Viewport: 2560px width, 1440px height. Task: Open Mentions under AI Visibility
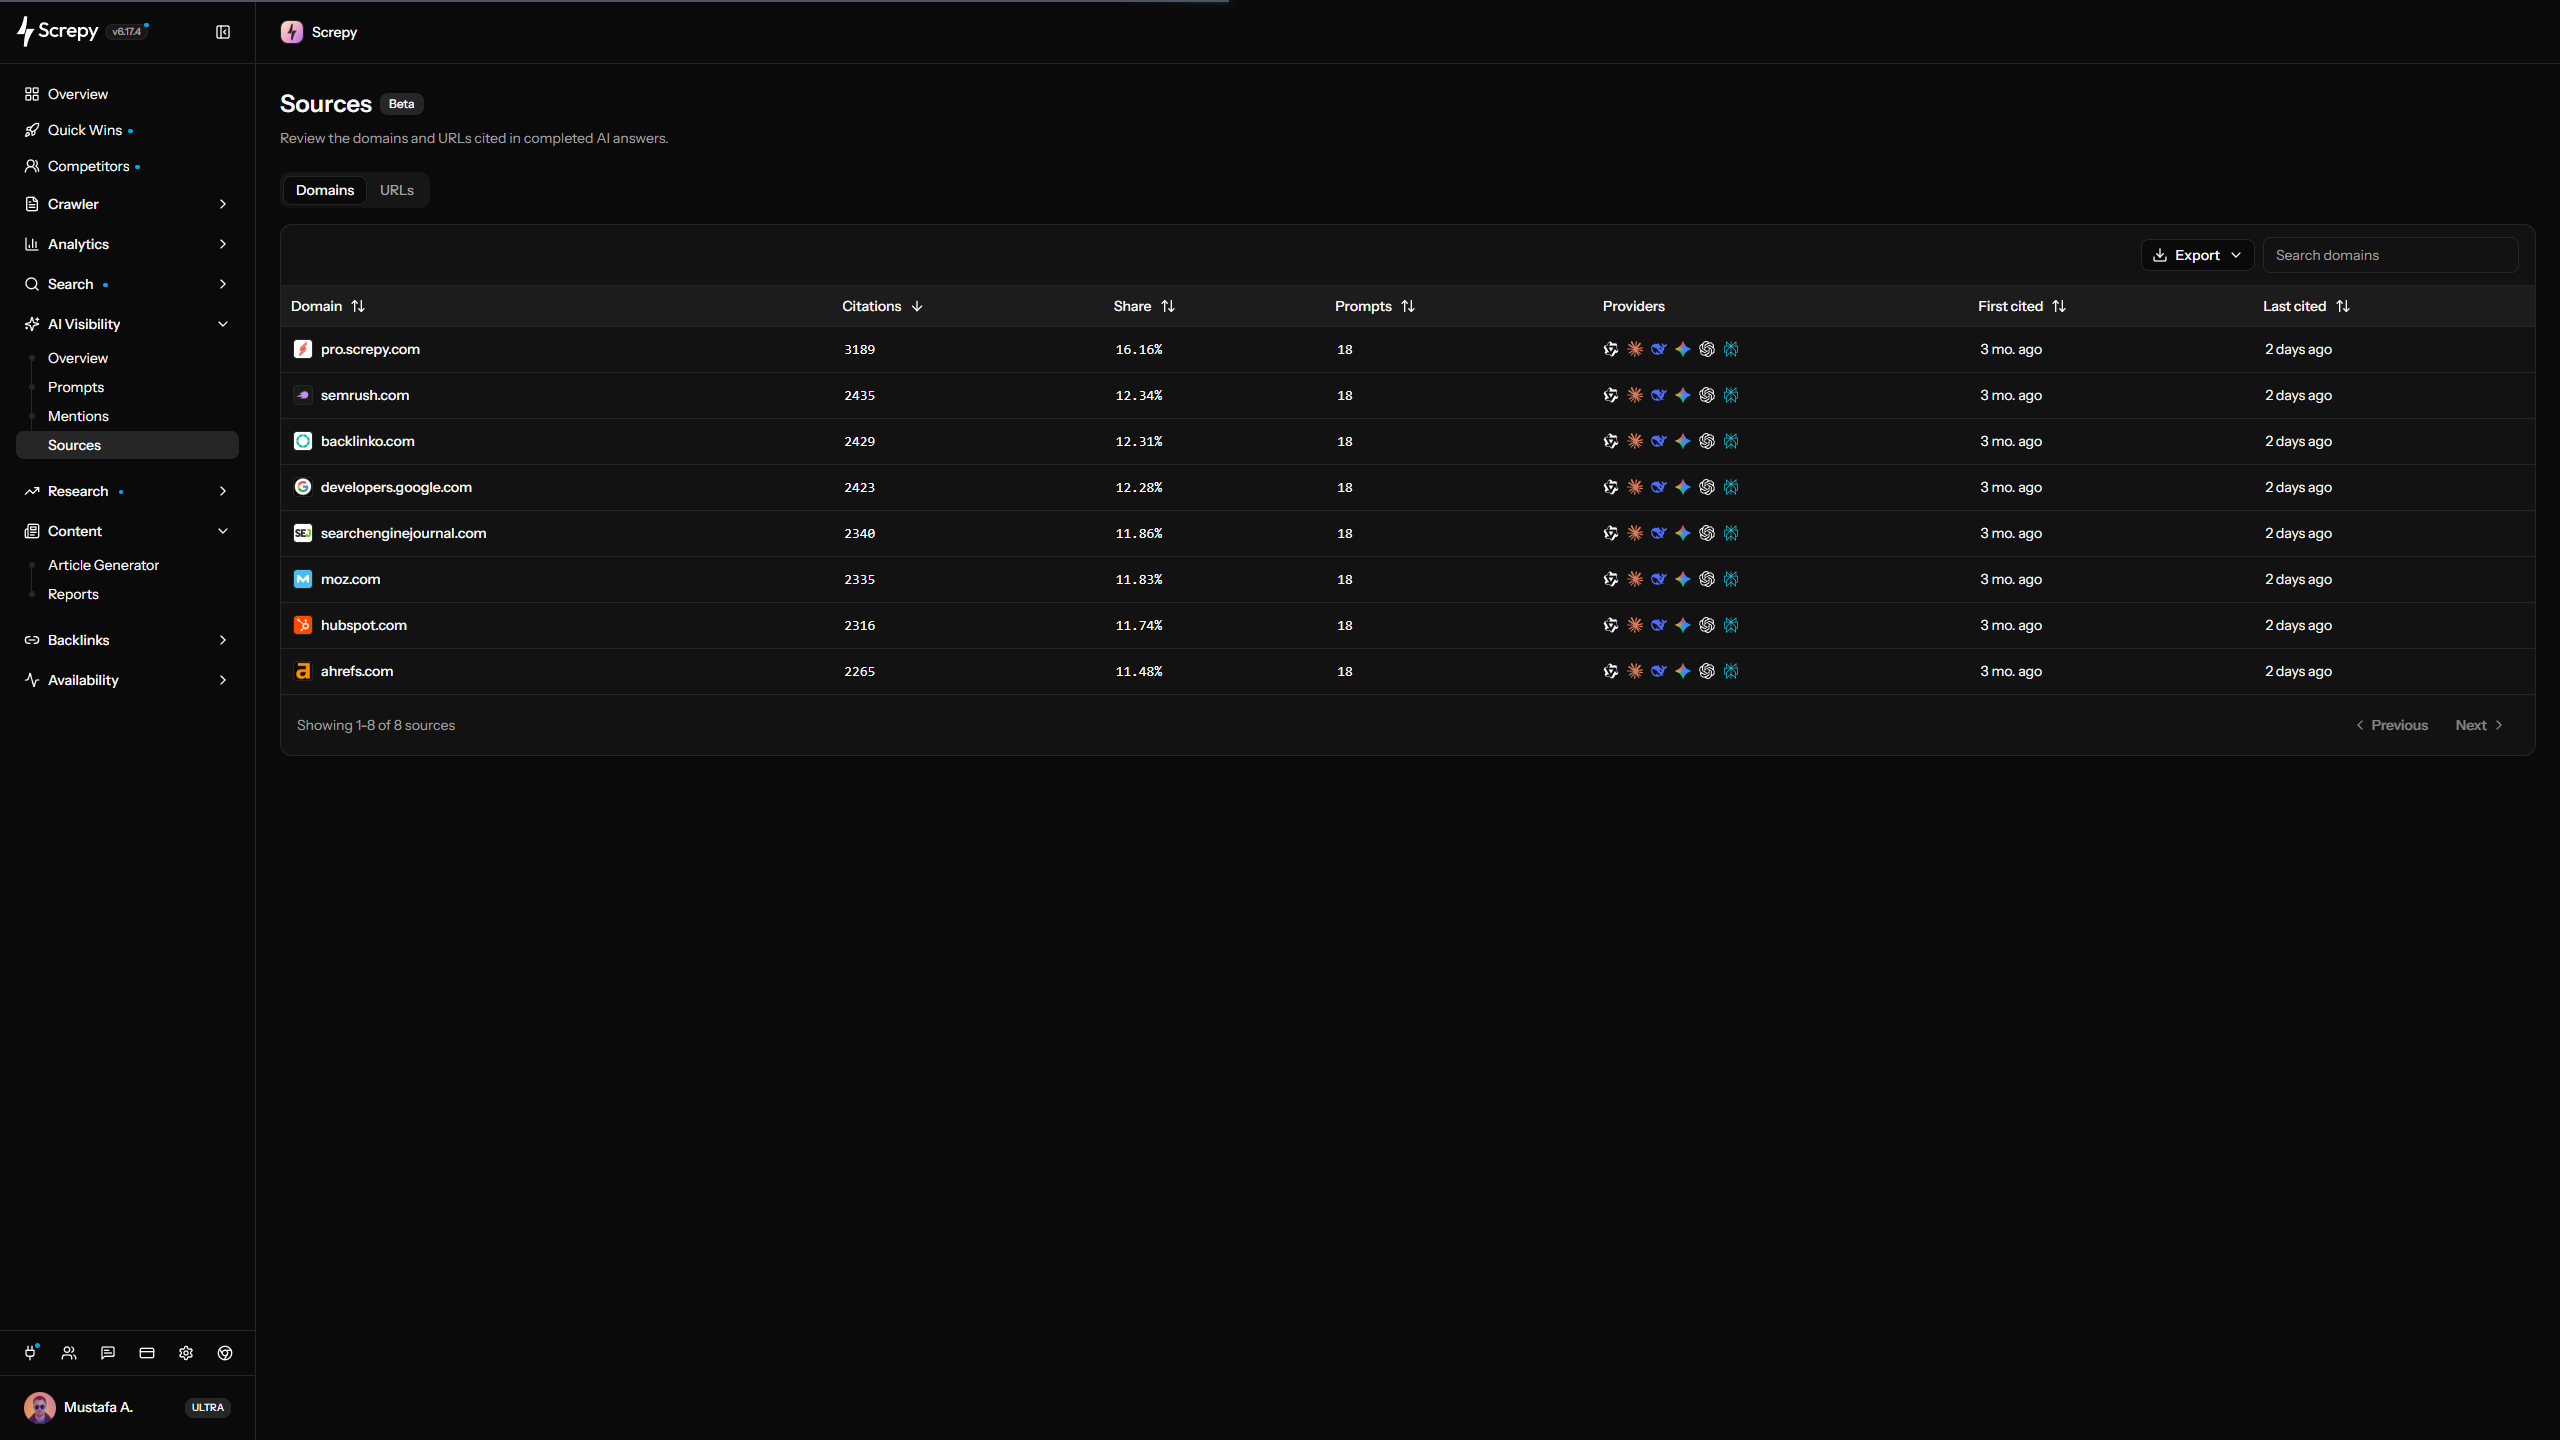click(x=78, y=416)
